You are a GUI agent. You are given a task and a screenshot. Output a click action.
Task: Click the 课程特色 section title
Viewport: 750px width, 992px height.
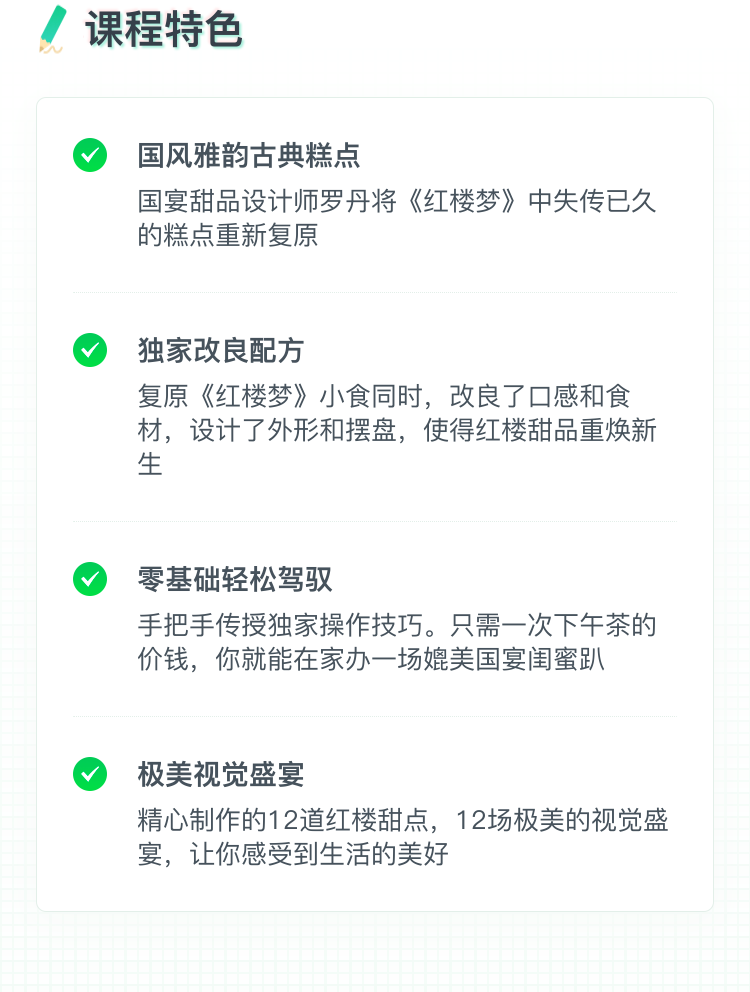pyautogui.click(x=164, y=29)
